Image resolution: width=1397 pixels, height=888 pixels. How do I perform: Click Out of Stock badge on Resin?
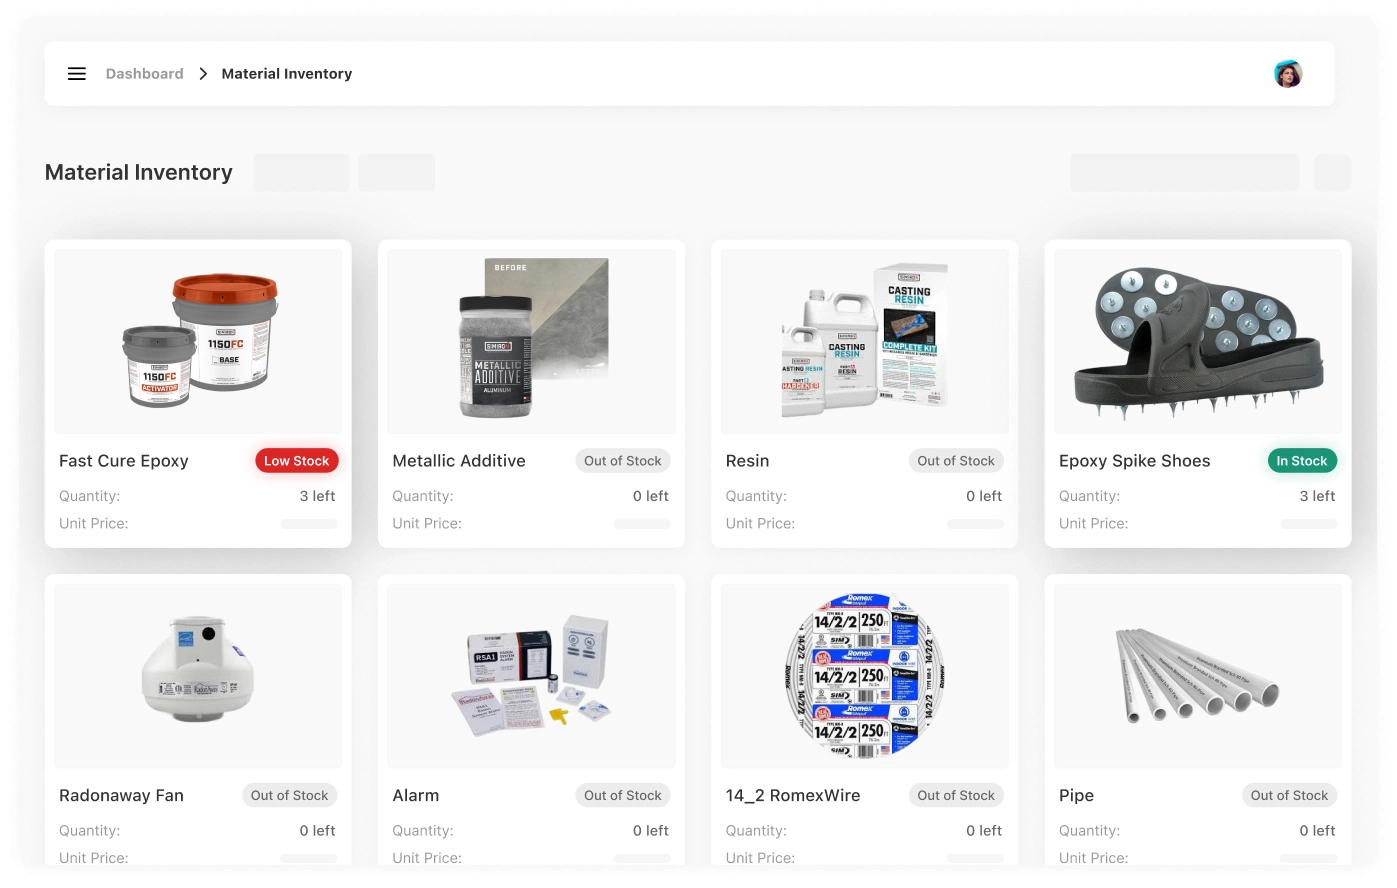956,461
